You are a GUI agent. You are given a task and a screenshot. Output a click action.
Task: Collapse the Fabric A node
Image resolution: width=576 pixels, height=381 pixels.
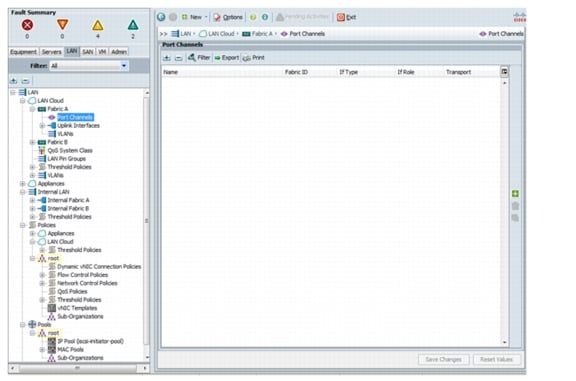point(32,109)
